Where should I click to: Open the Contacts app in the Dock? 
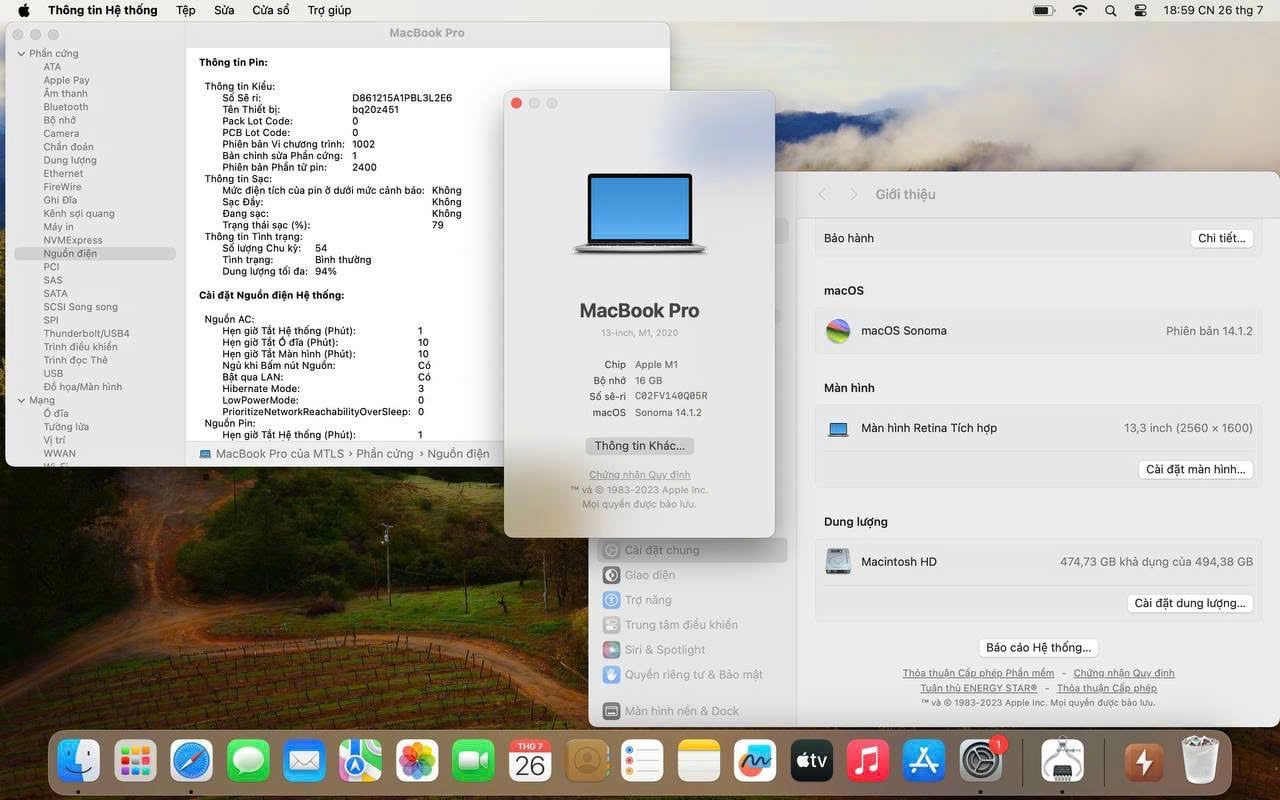tap(587, 761)
